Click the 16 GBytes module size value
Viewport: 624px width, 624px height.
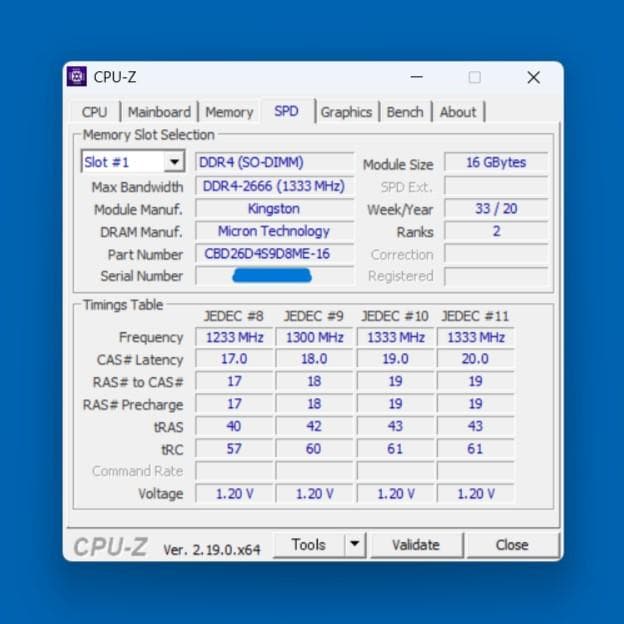tap(496, 162)
